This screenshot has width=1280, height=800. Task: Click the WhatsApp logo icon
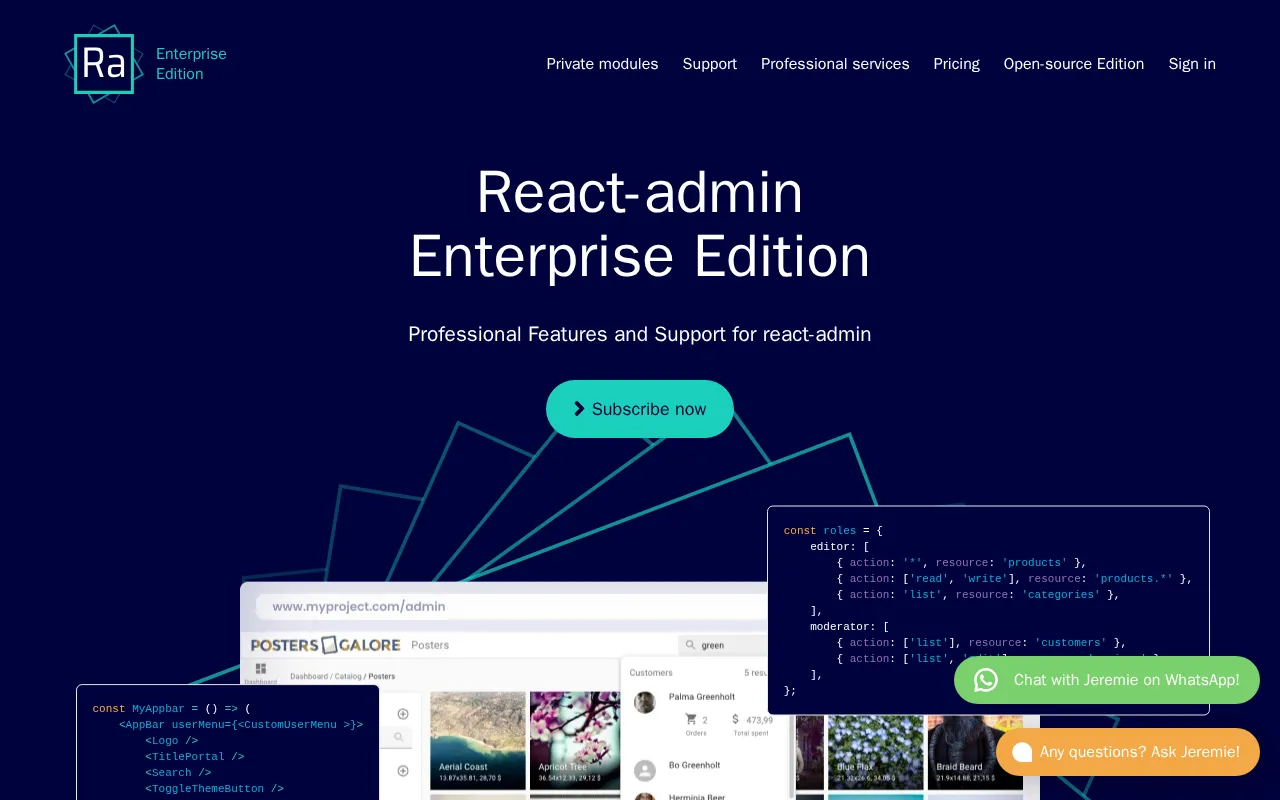point(986,680)
